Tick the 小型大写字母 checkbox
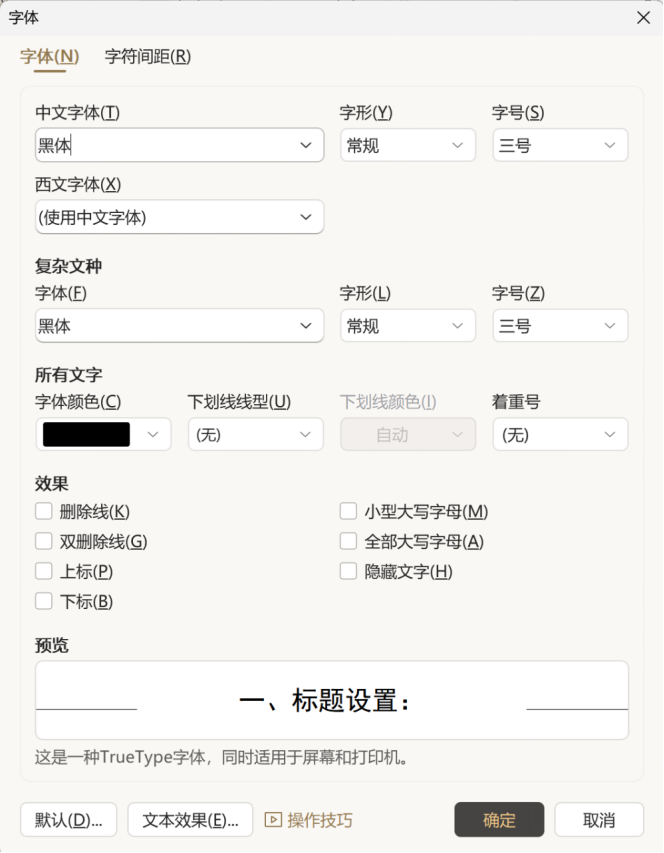The width and height of the screenshot is (664, 853). 348,512
